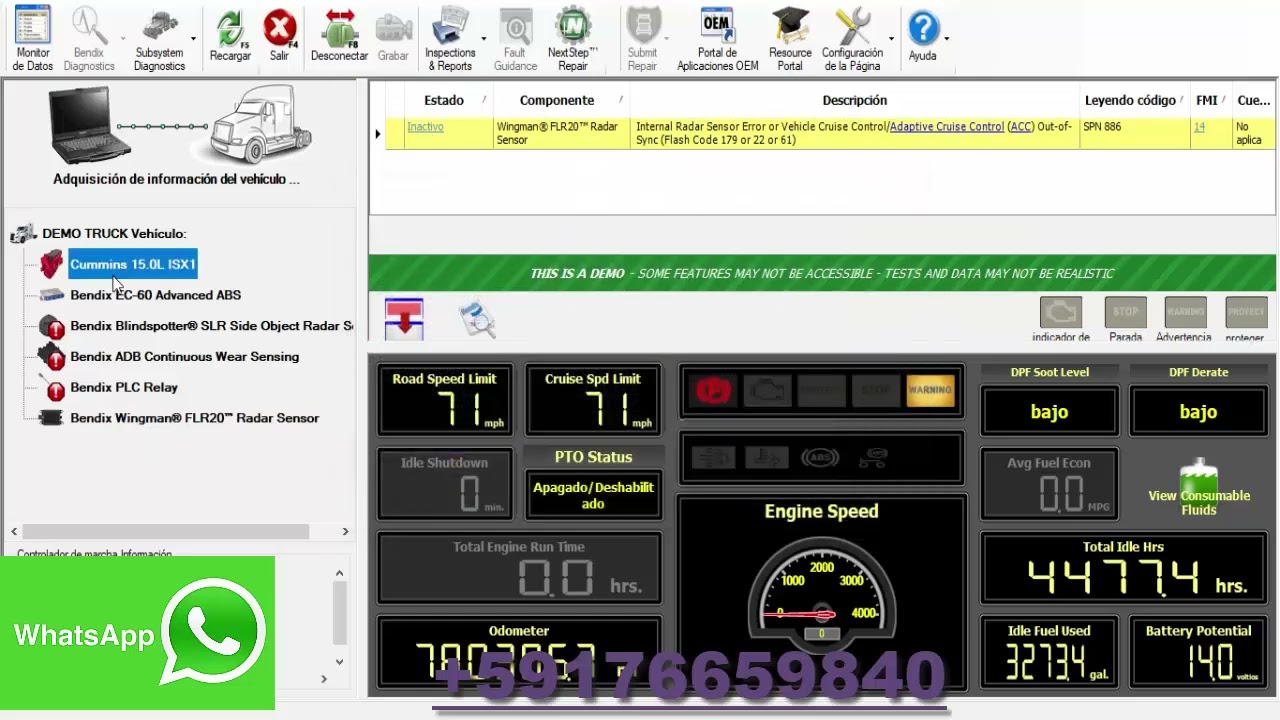Sort by Leyendo código column header
The width and height of the screenshot is (1280, 720).
click(1134, 100)
